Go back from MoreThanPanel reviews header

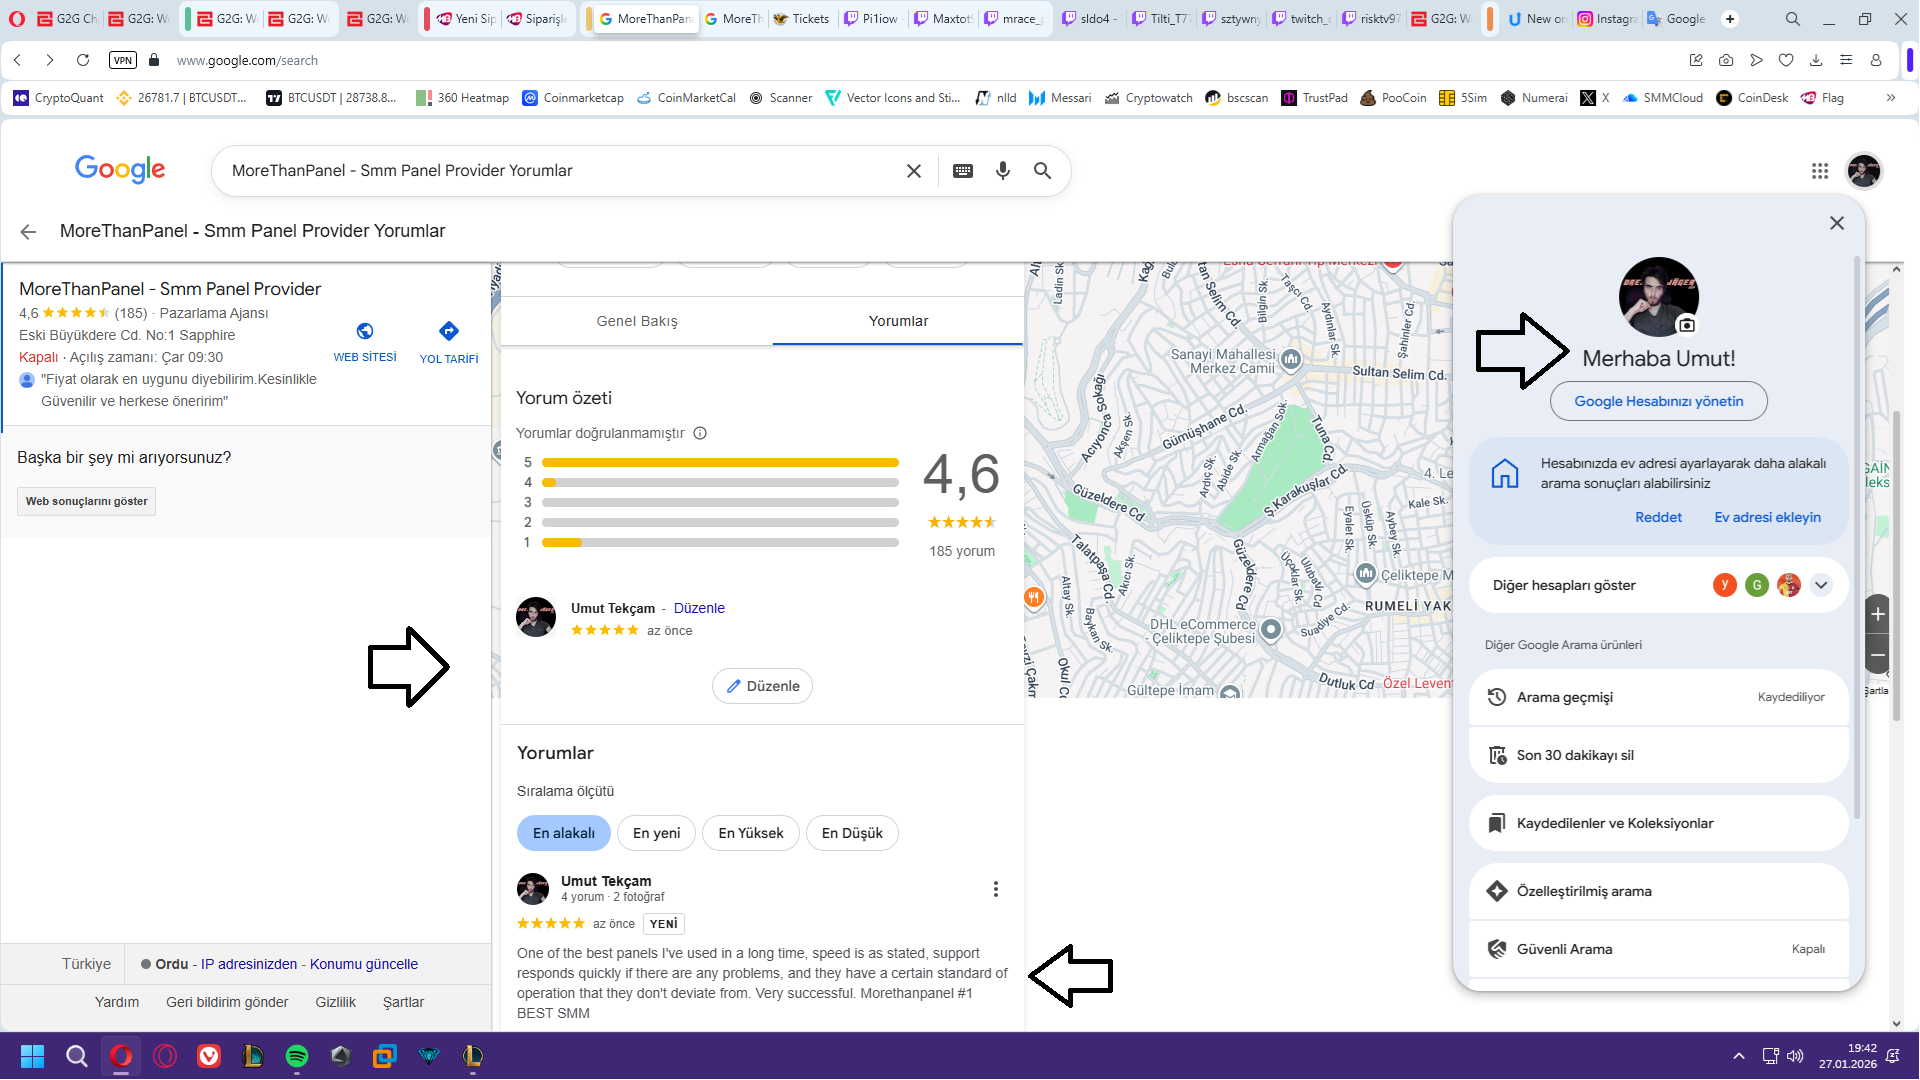coord(28,232)
